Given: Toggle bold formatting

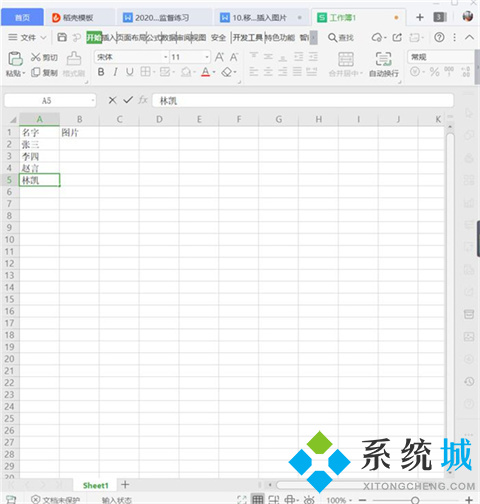Looking at the screenshot, I should pos(101,72).
